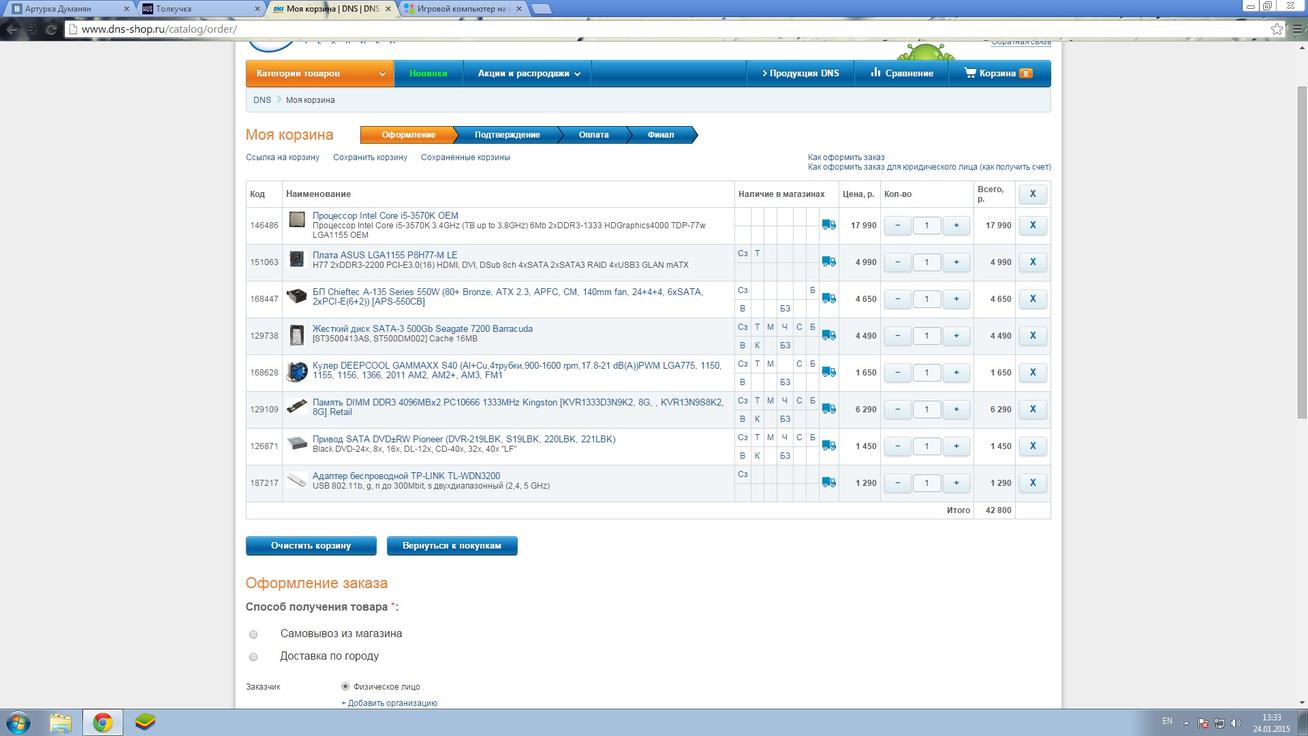Viewport: 1308px width, 736px height.
Task: Open Seagate hard disk thumbnail
Action: (297, 335)
